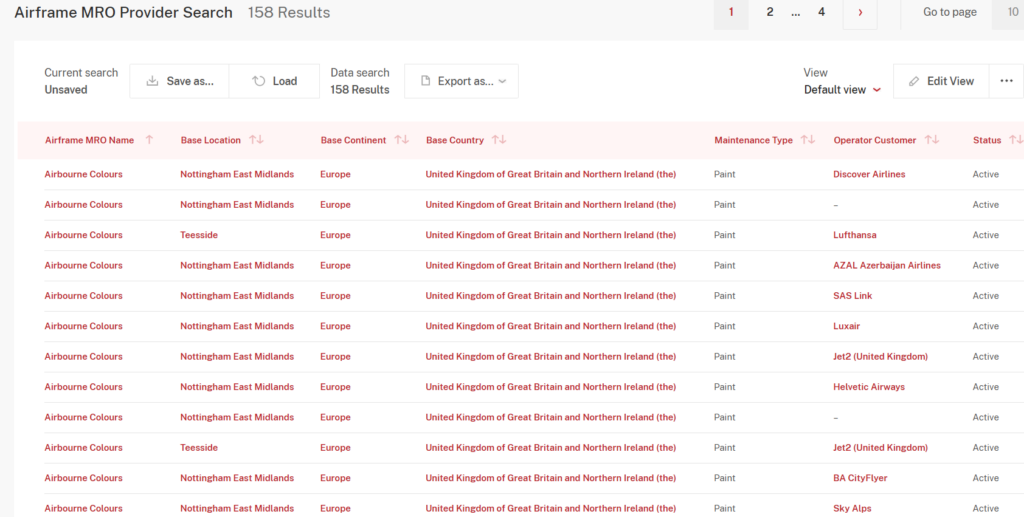Open Sky Alps operator link
Image resolution: width=1024 pixels, height=517 pixels.
tap(852, 509)
